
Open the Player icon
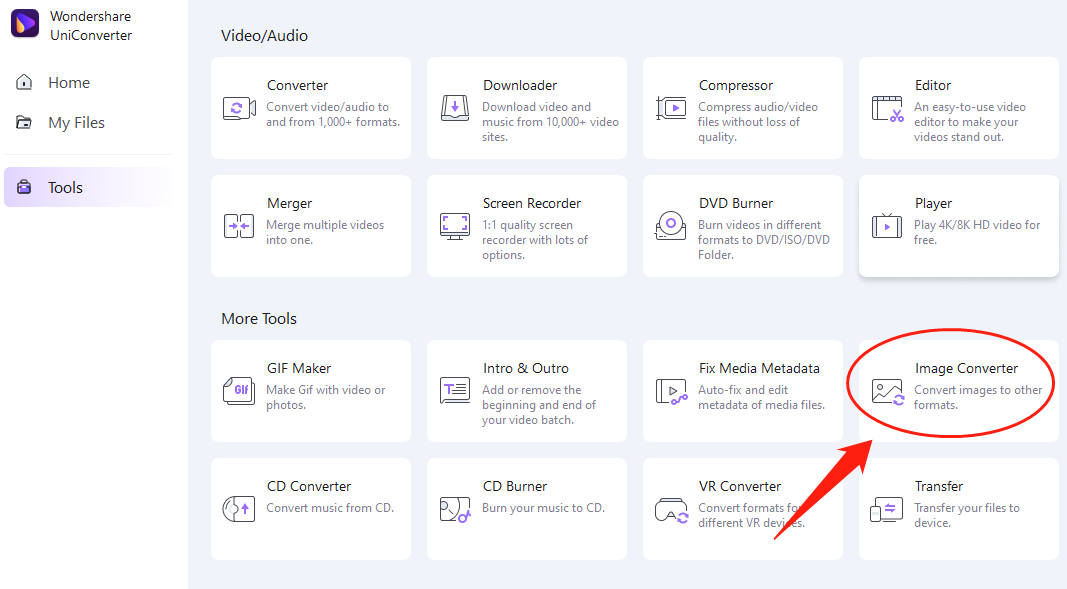[887, 226]
